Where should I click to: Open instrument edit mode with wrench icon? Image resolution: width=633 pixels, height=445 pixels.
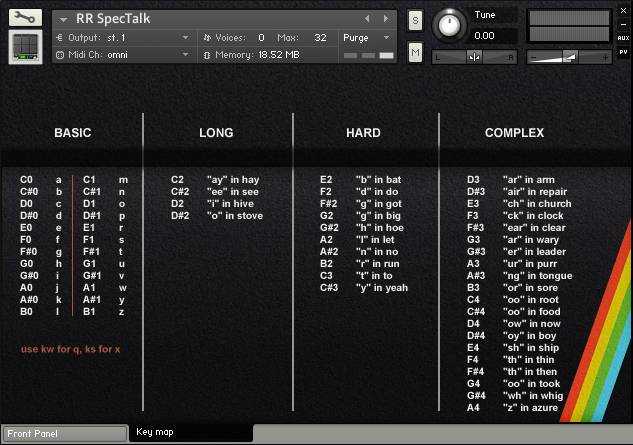tap(25, 17)
